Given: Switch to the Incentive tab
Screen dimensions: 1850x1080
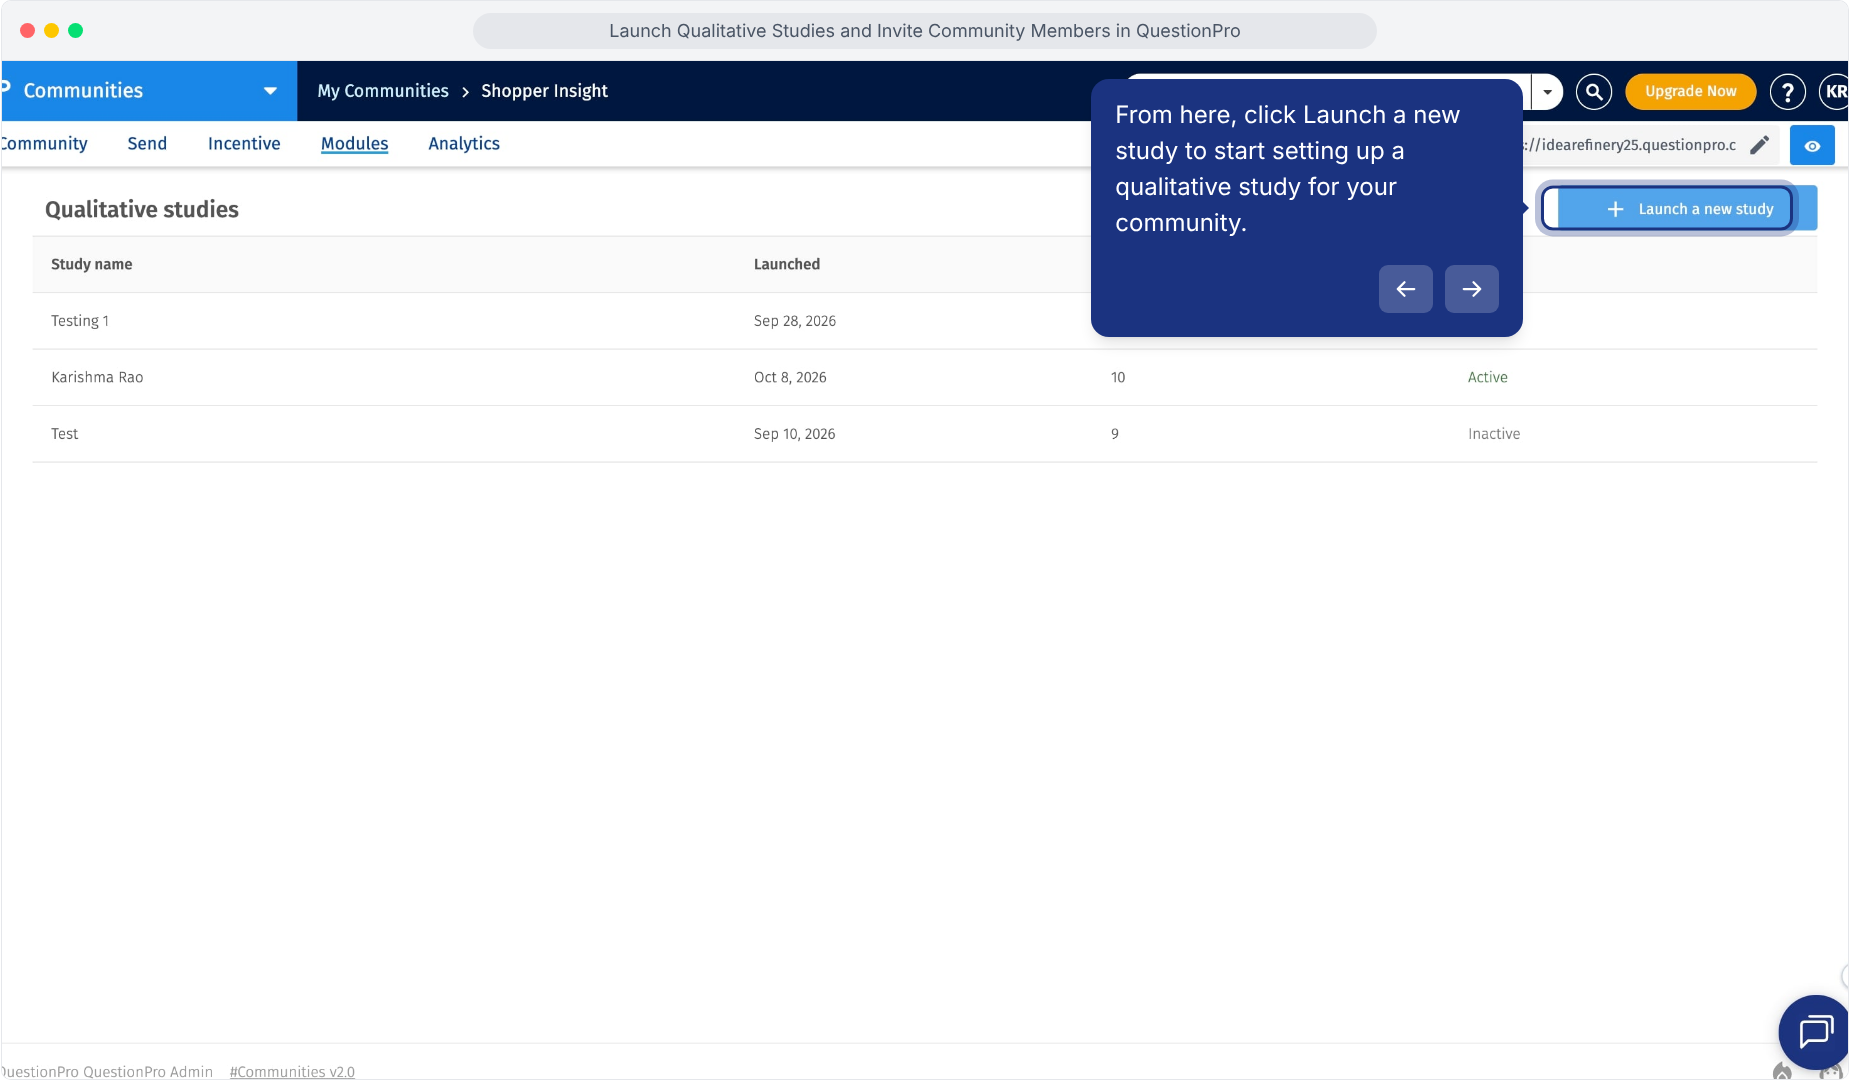Looking at the screenshot, I should [244, 144].
